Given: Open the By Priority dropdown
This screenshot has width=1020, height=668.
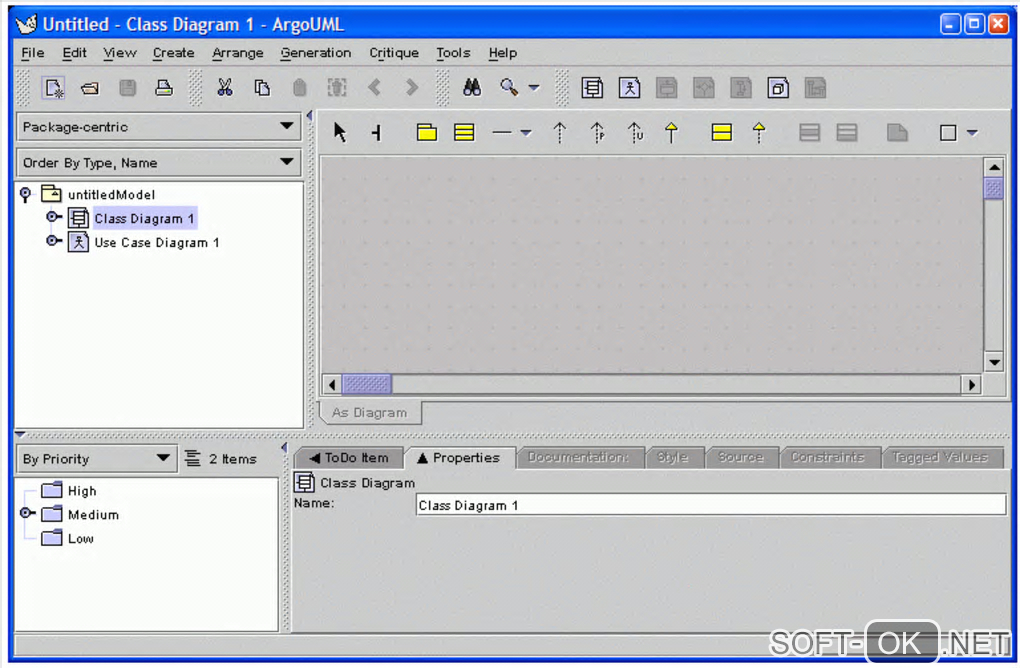Looking at the screenshot, I should [x=96, y=459].
